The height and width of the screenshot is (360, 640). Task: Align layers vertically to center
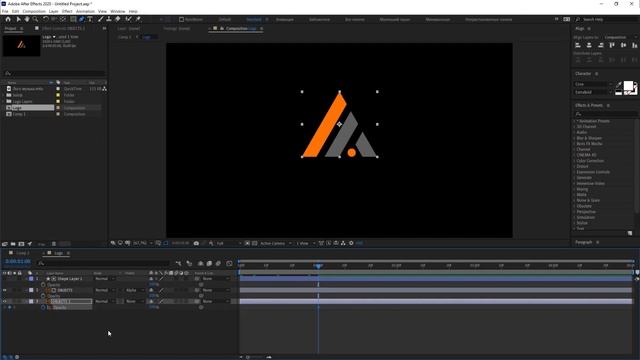tap(623, 45)
